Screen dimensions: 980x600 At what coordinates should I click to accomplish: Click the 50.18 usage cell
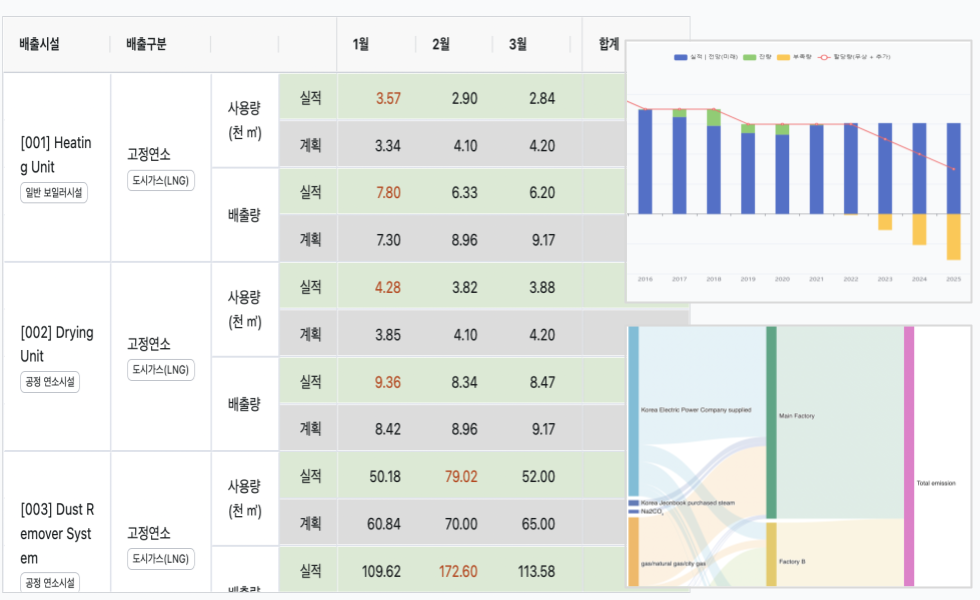[385, 476]
